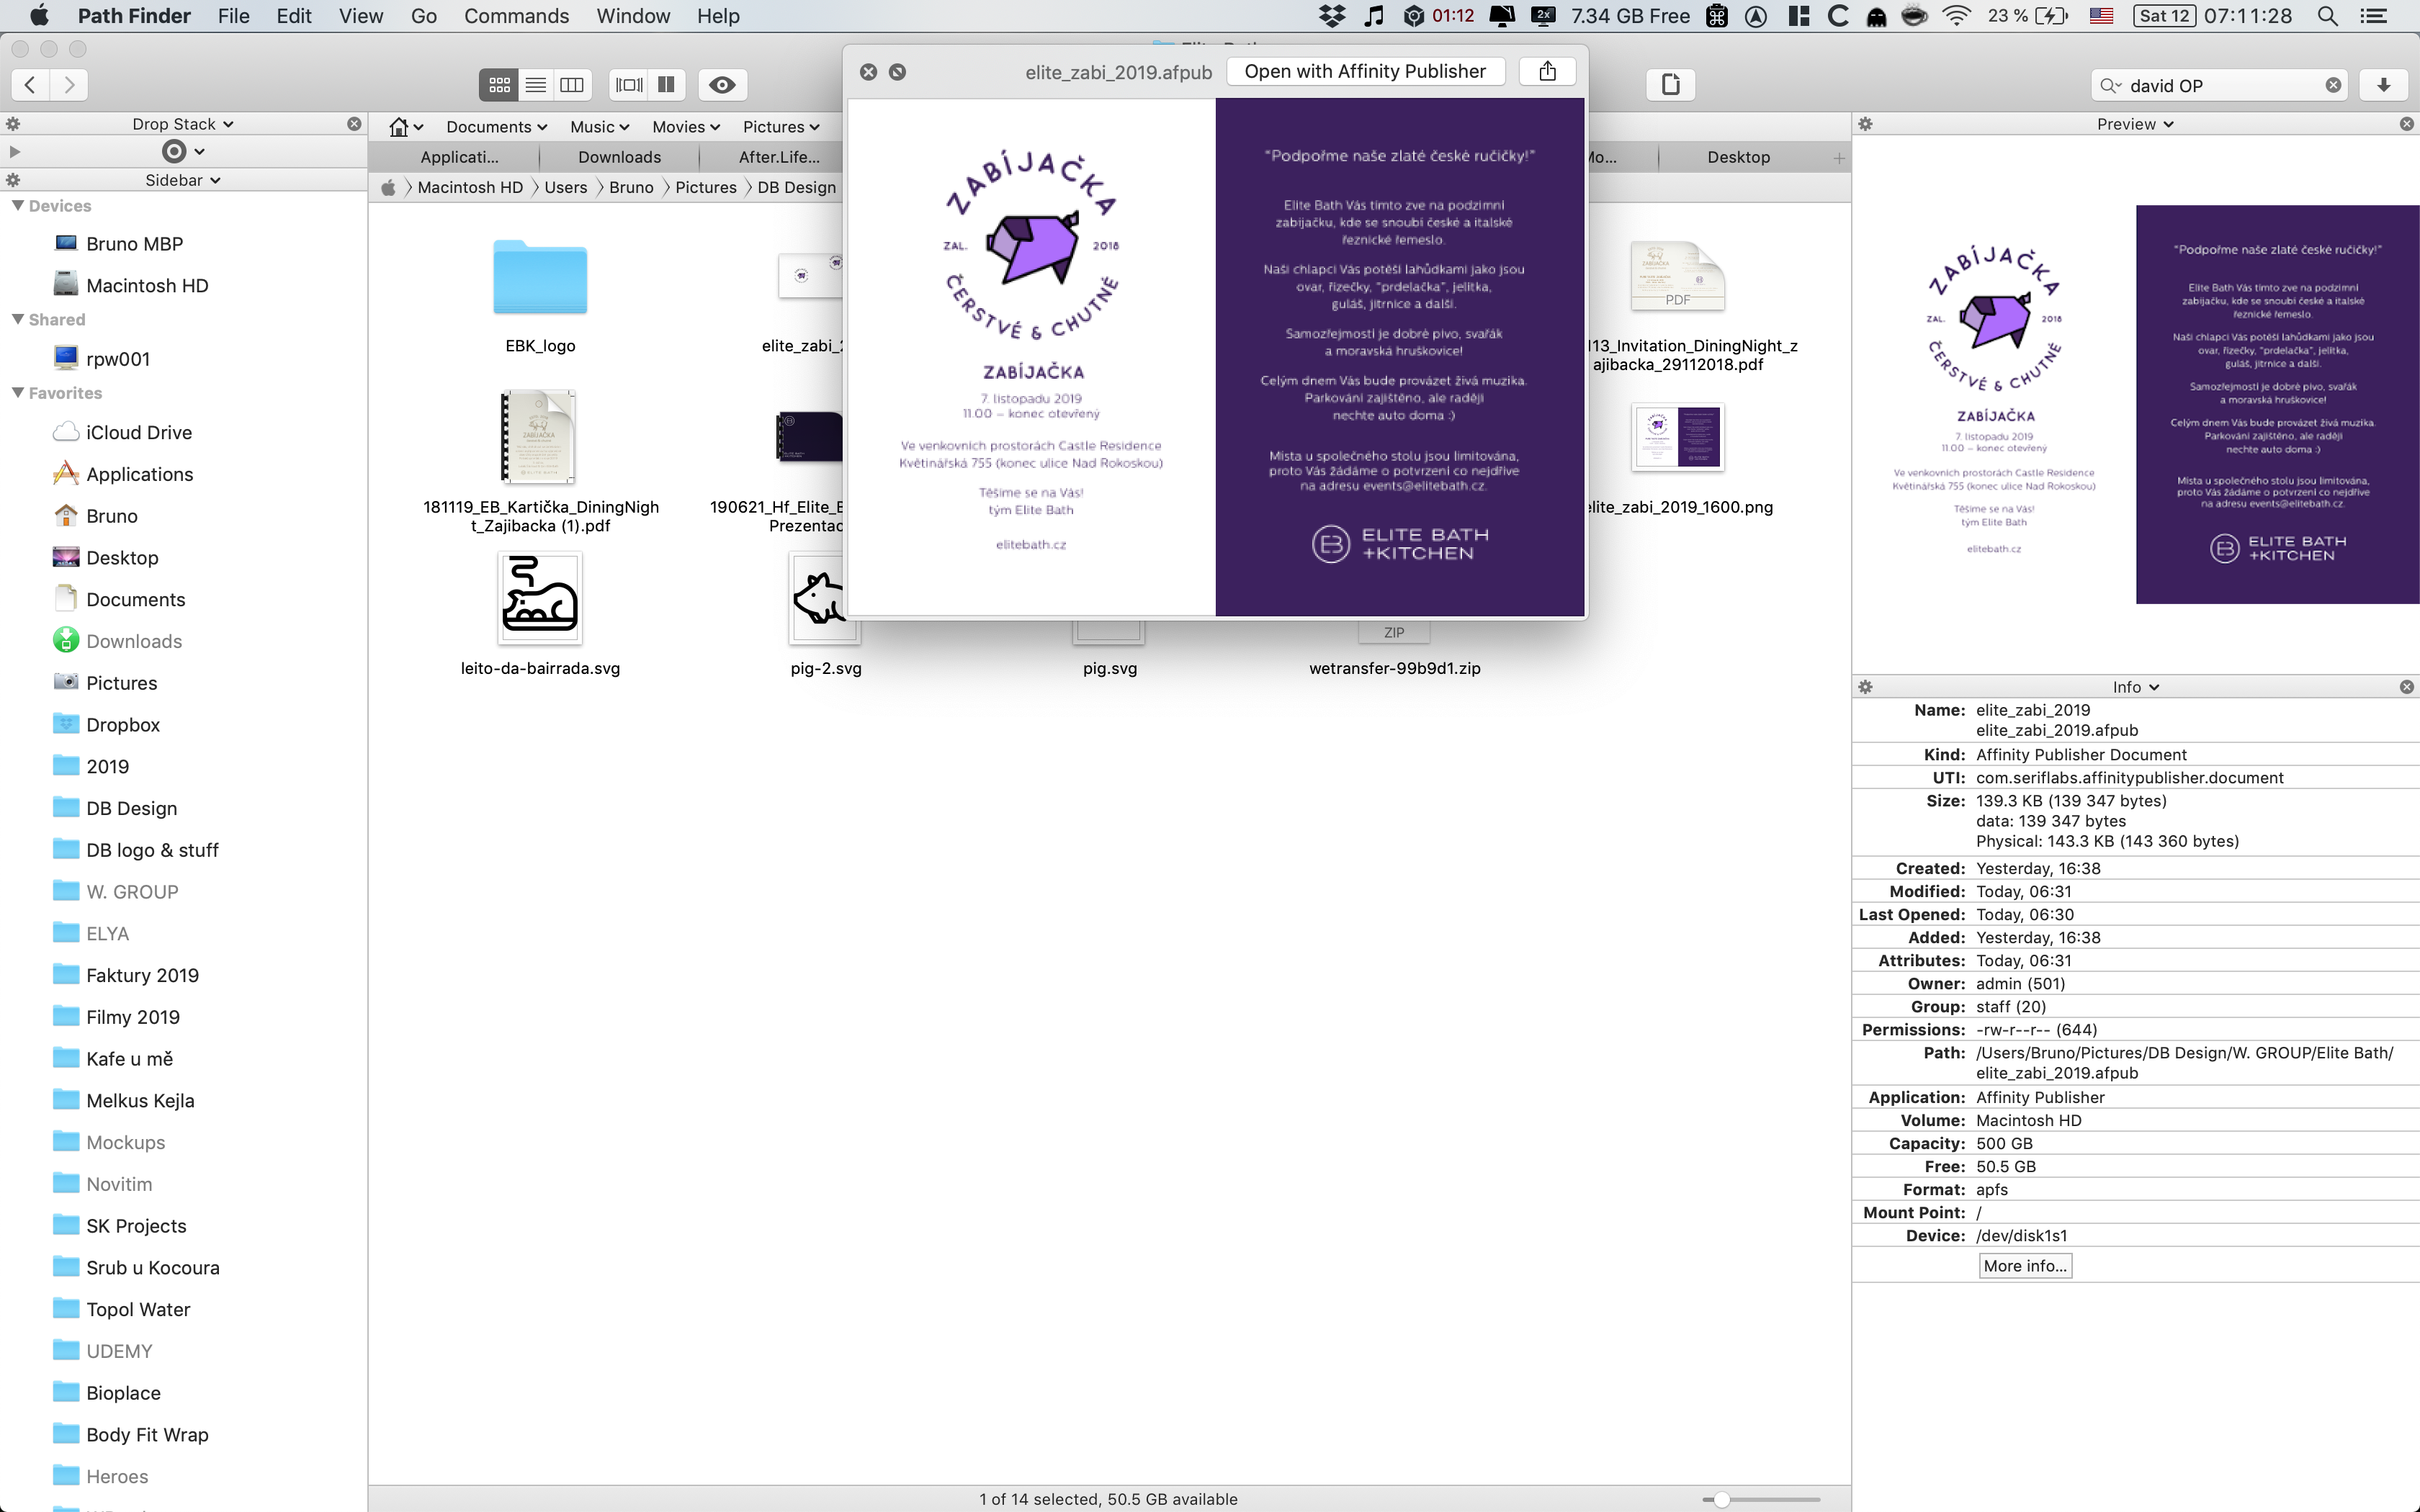2420x1512 pixels.
Task: Open the Commands menu
Action: [516, 16]
